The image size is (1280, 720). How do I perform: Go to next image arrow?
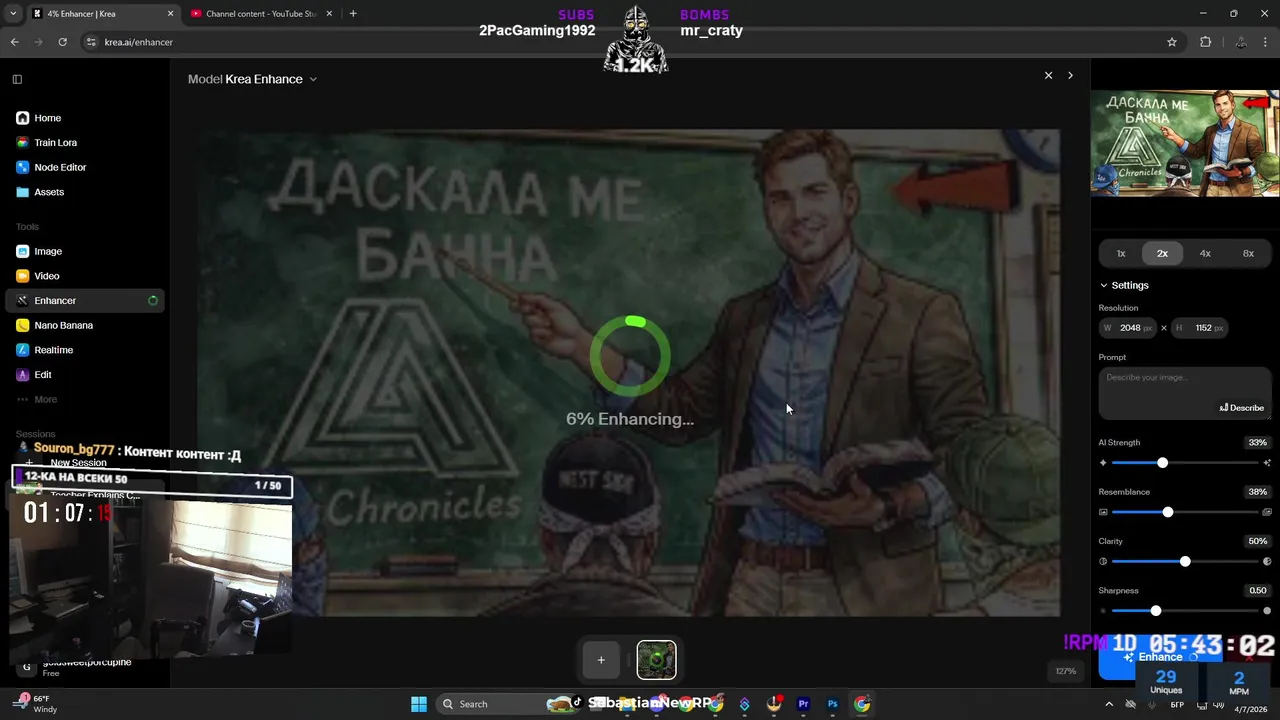(x=1070, y=76)
